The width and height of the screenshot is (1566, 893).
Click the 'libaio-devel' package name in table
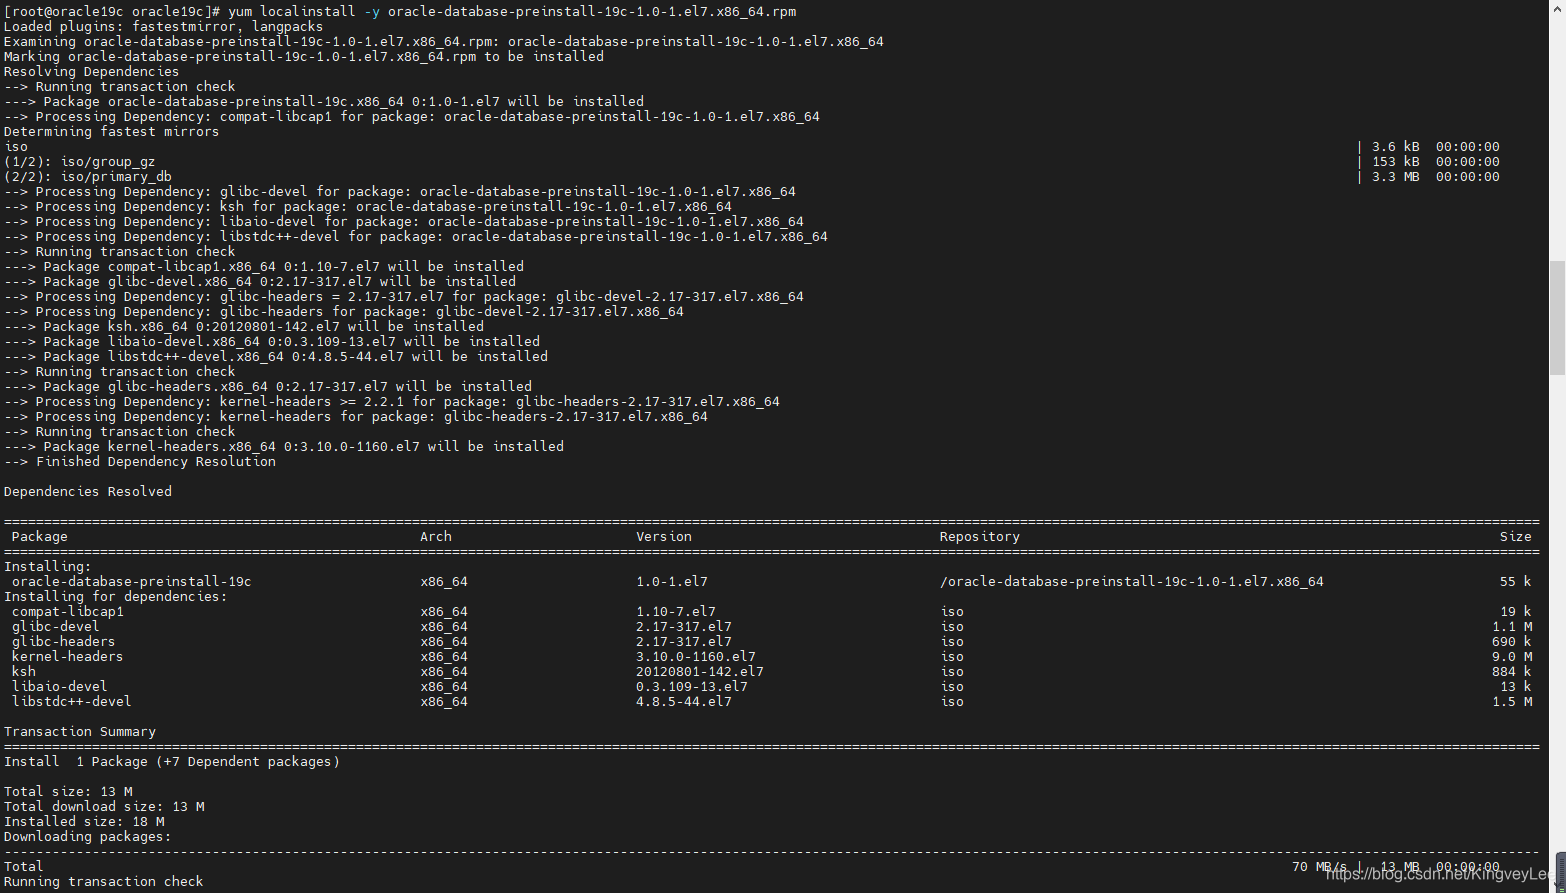coord(59,686)
